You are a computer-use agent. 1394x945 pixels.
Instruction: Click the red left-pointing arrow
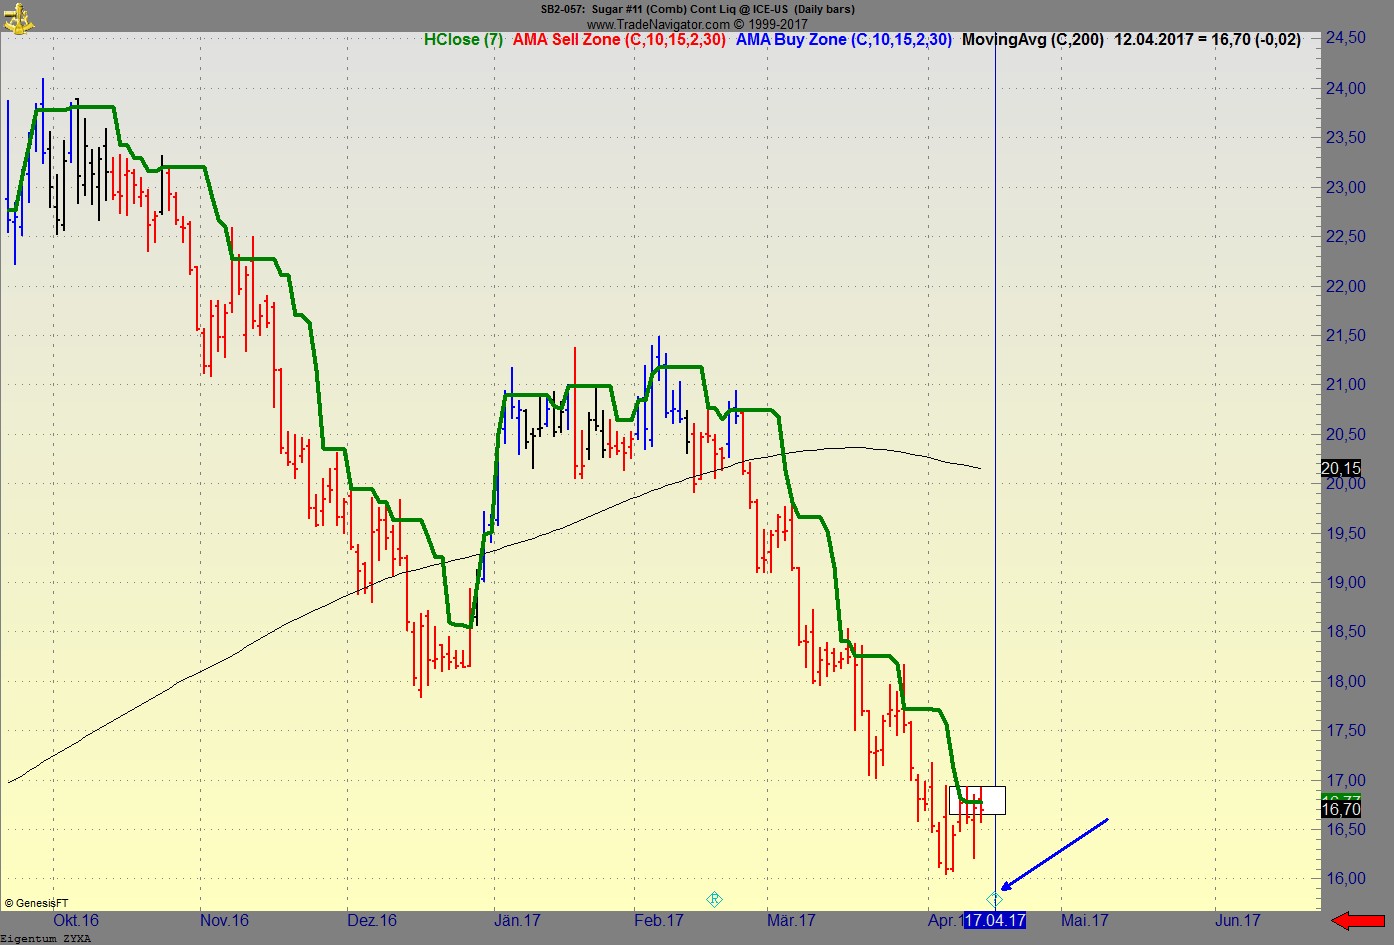[x=1357, y=920]
